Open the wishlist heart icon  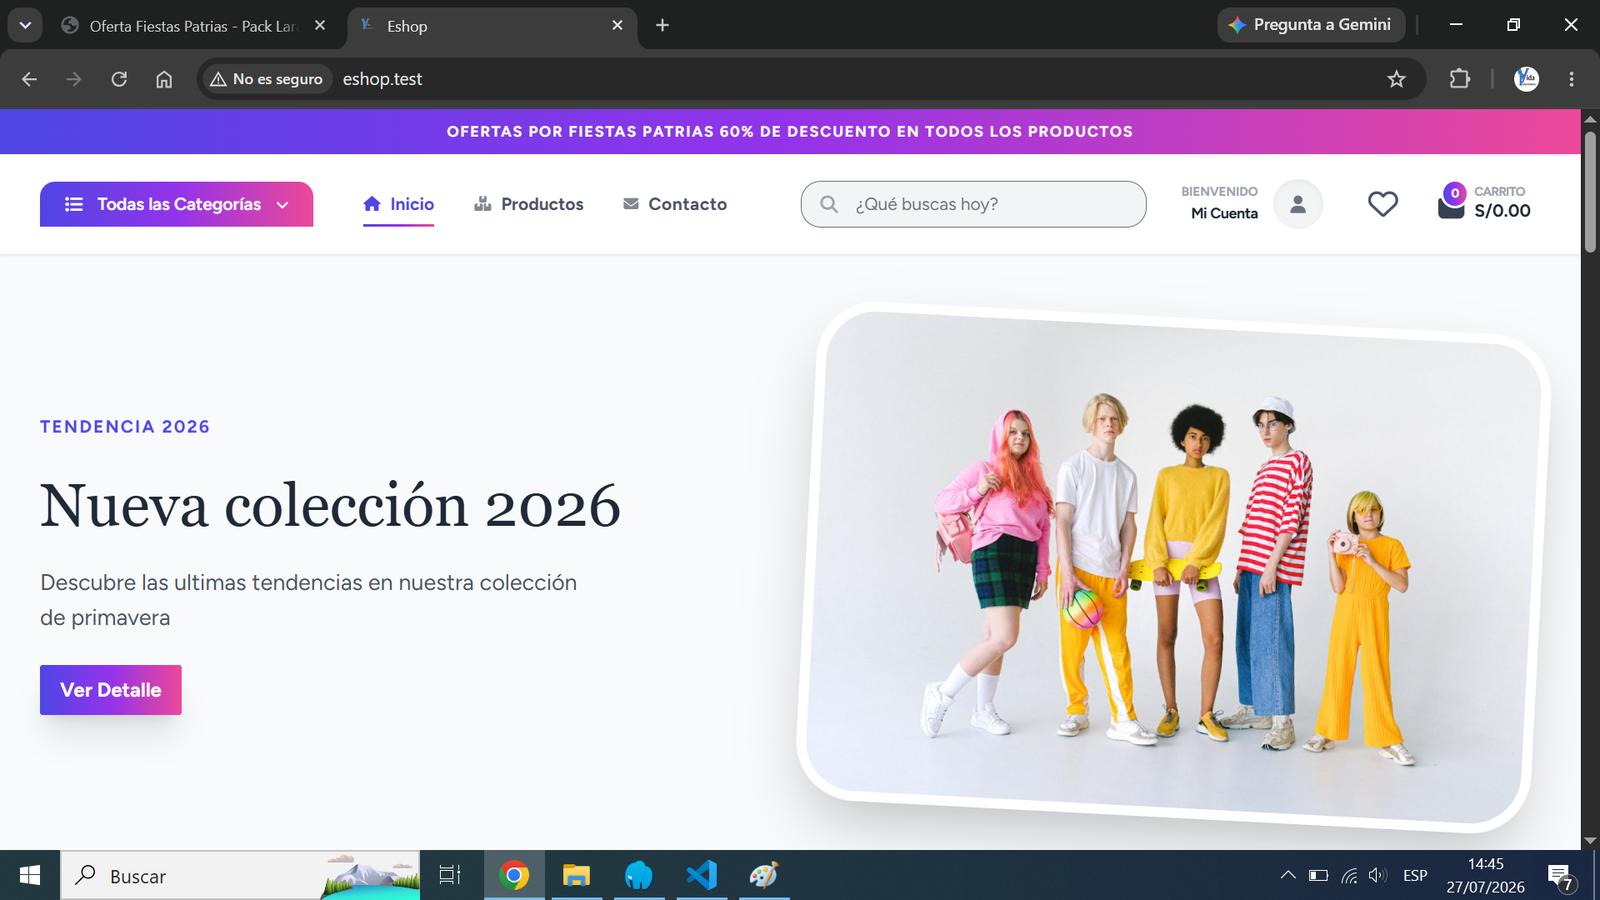(x=1382, y=204)
